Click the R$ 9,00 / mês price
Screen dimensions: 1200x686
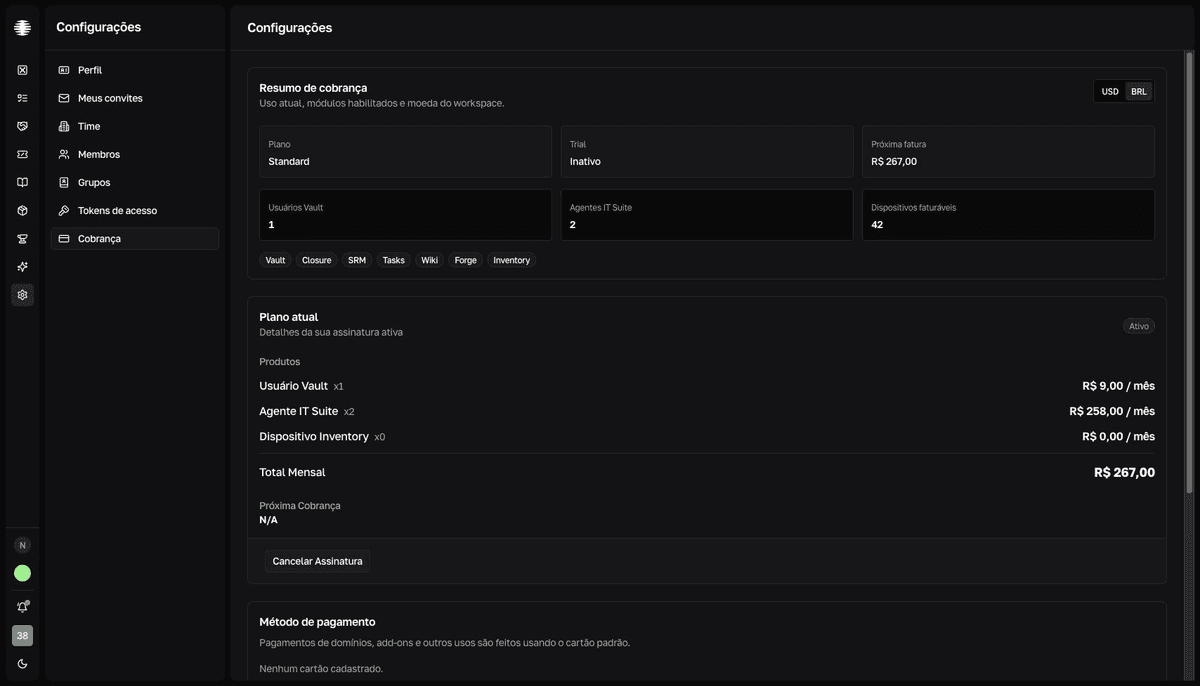tap(1118, 386)
